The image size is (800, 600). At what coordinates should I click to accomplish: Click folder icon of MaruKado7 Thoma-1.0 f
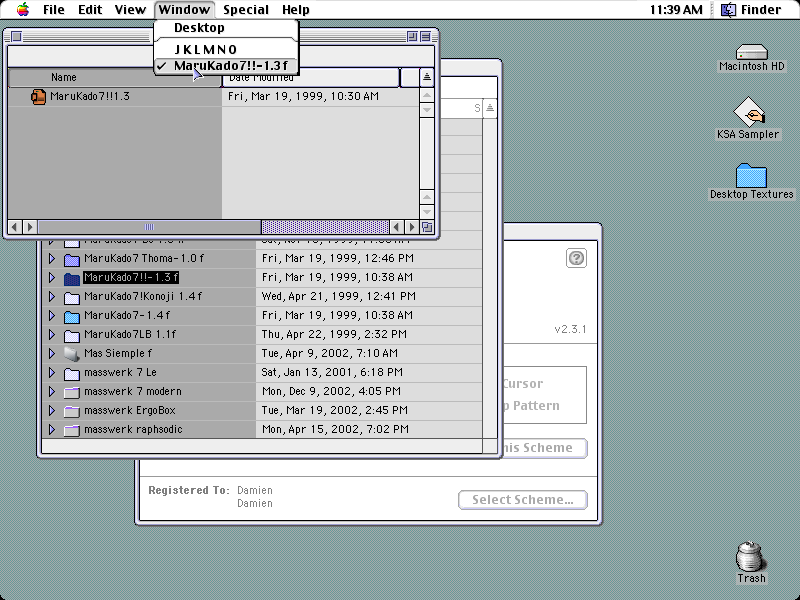coord(72,259)
